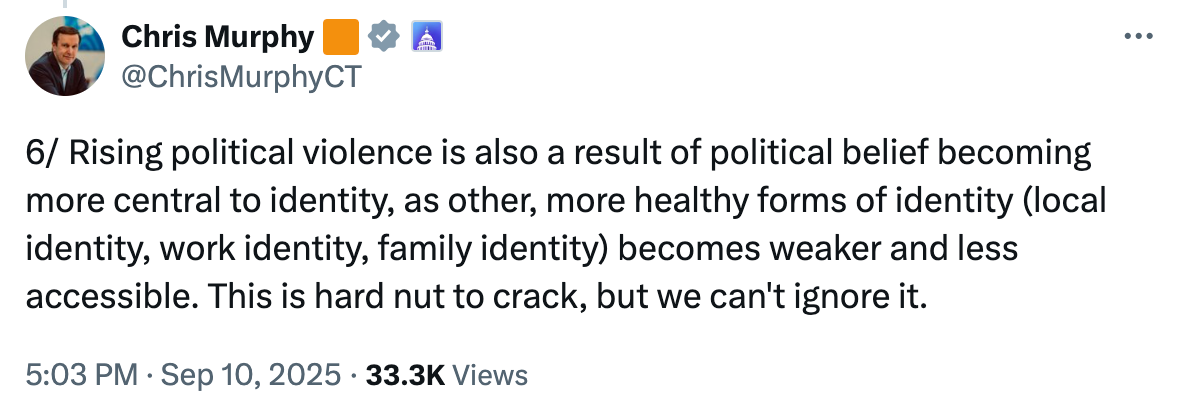Click "This is hard nut to crack" sentence
The height and width of the screenshot is (418, 1186).
coord(396,298)
